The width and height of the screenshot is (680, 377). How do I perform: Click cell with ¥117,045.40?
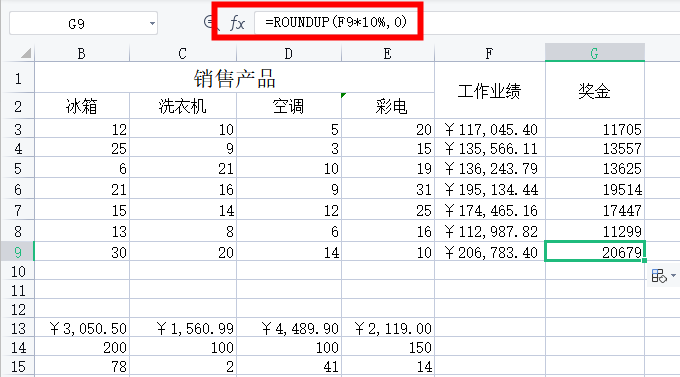point(490,129)
